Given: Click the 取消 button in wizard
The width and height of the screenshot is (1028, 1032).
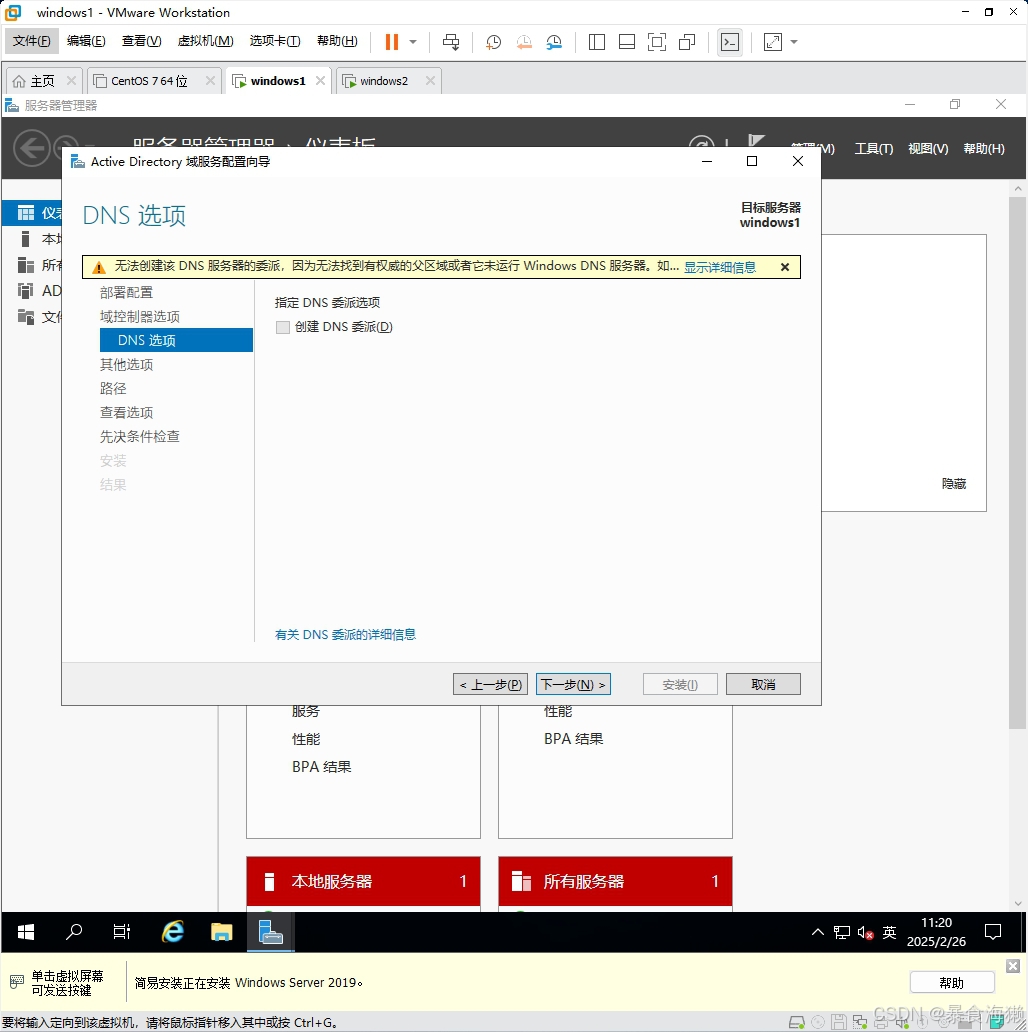Looking at the screenshot, I should pos(763,684).
